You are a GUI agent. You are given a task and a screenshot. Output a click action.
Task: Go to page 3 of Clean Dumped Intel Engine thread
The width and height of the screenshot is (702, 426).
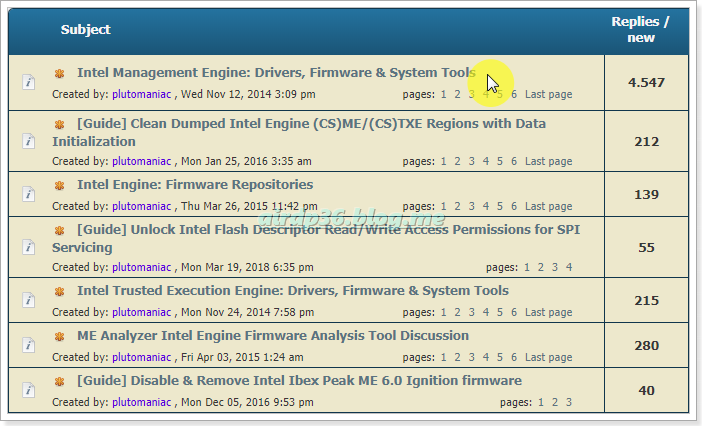coord(471,161)
